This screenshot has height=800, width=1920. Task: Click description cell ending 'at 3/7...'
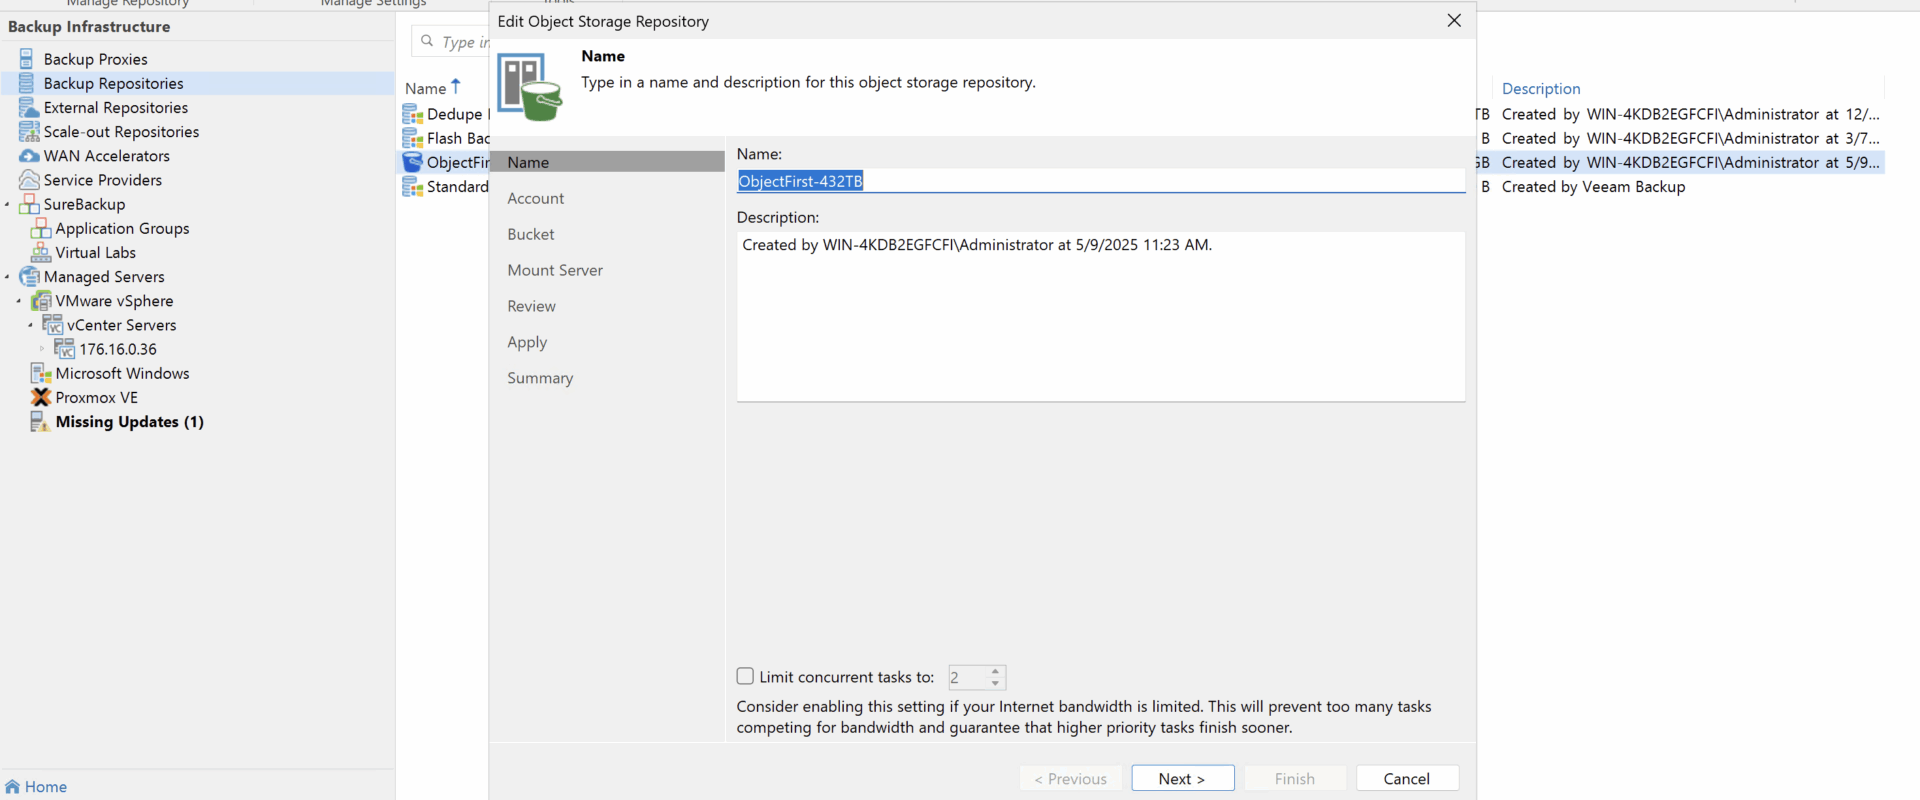tap(1691, 138)
